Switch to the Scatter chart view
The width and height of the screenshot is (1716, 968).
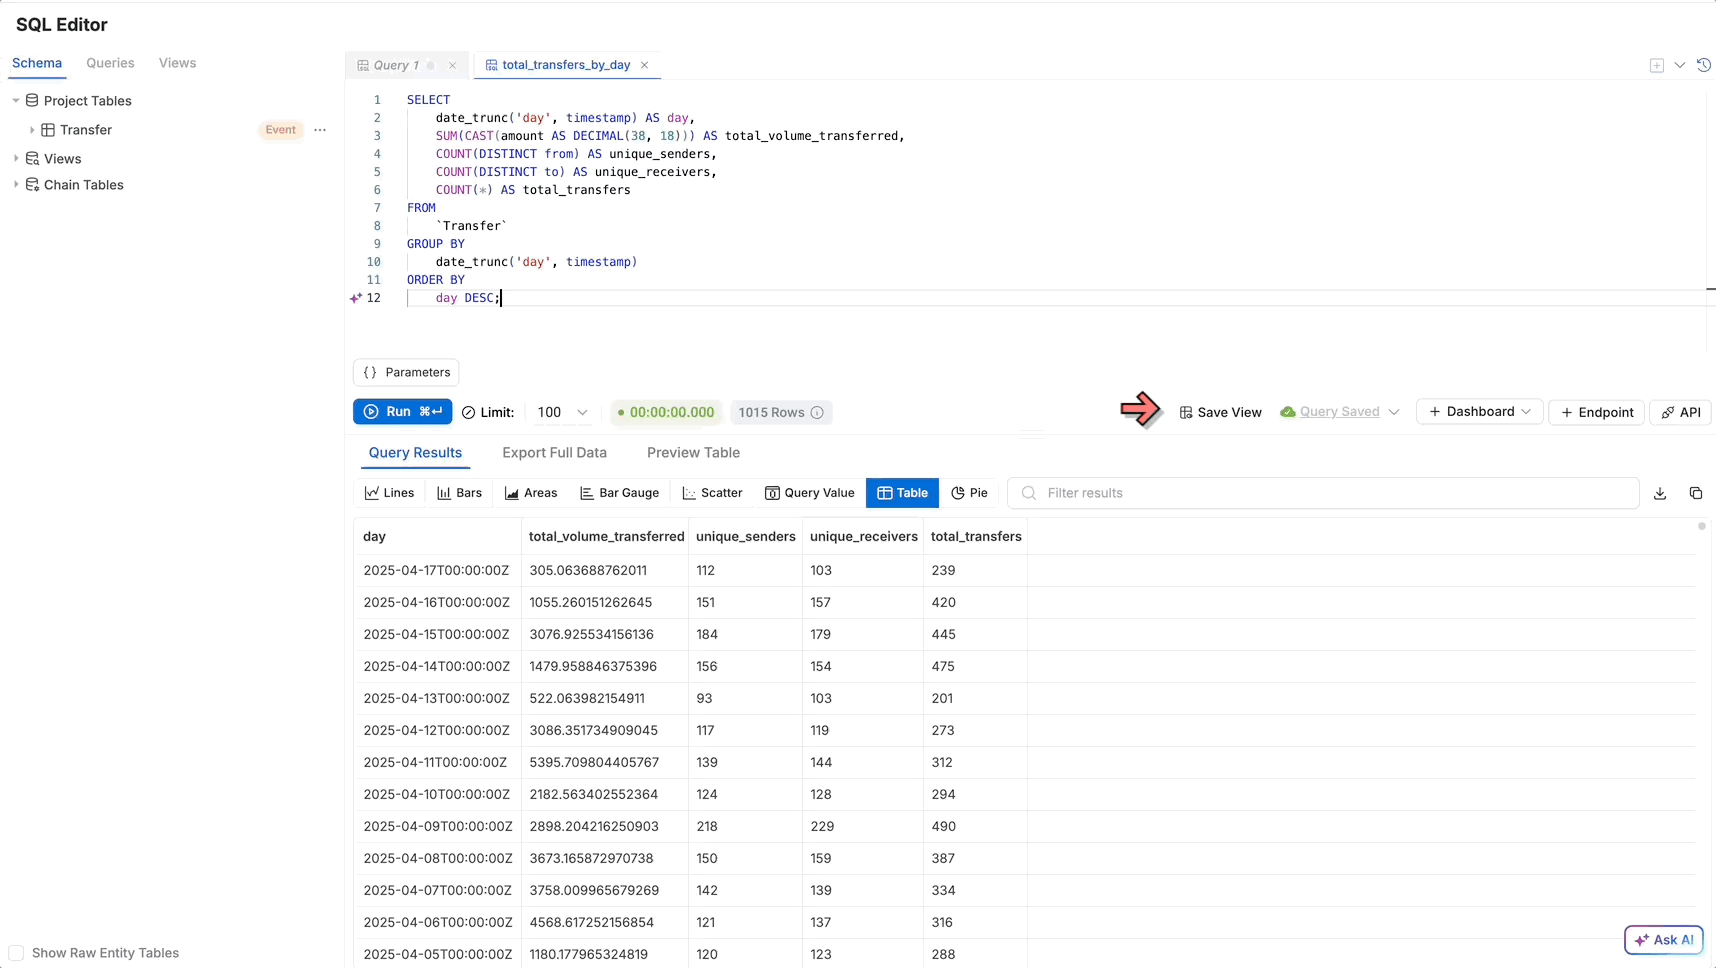[x=712, y=493]
